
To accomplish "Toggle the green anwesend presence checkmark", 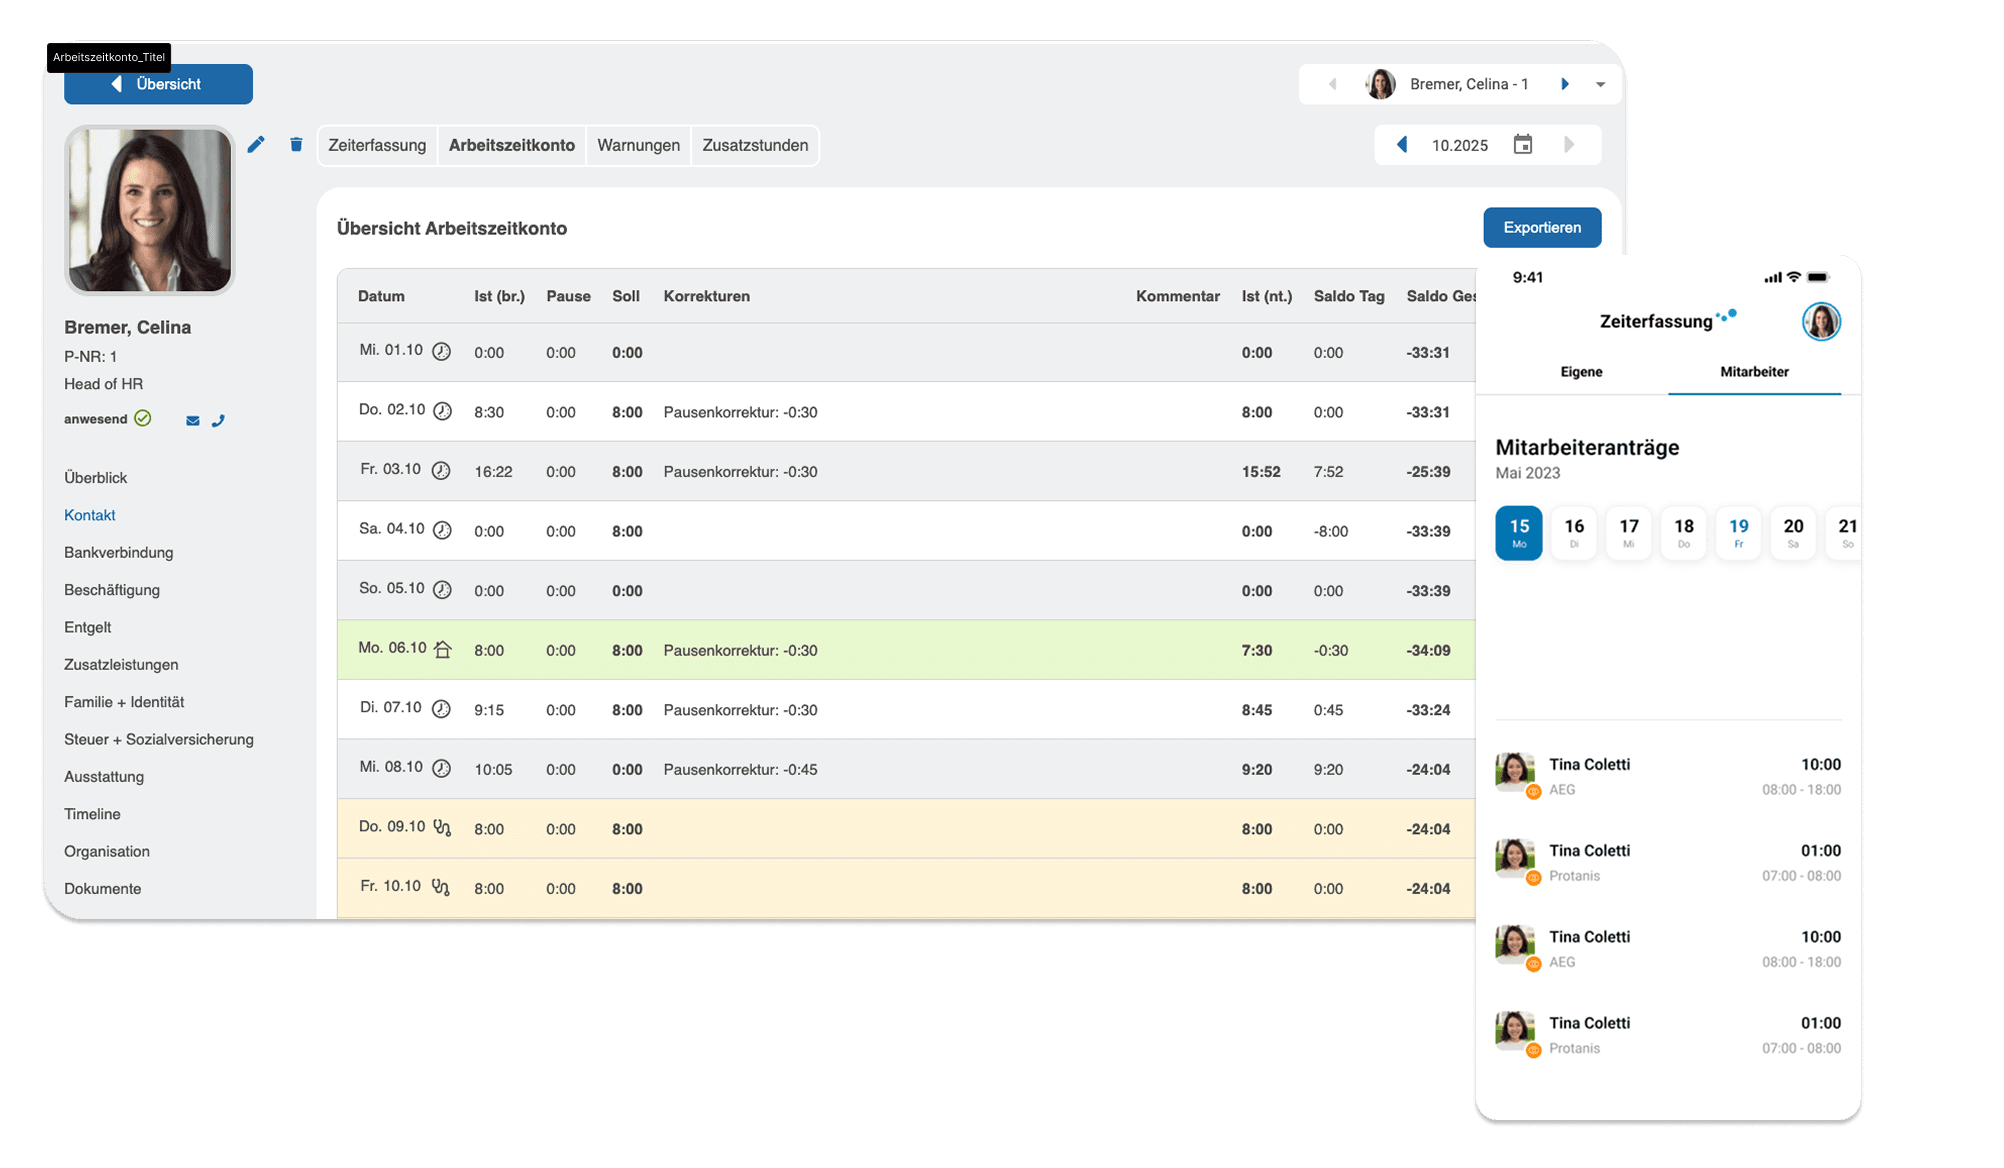I will pos(143,418).
